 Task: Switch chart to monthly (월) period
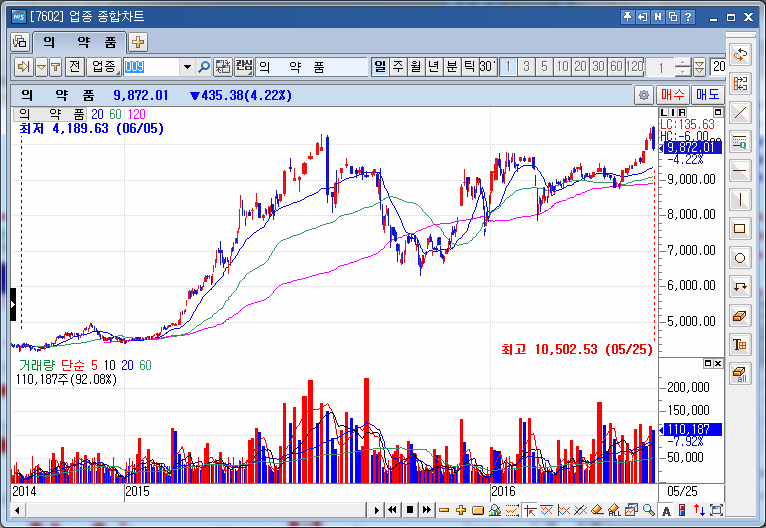(x=416, y=67)
